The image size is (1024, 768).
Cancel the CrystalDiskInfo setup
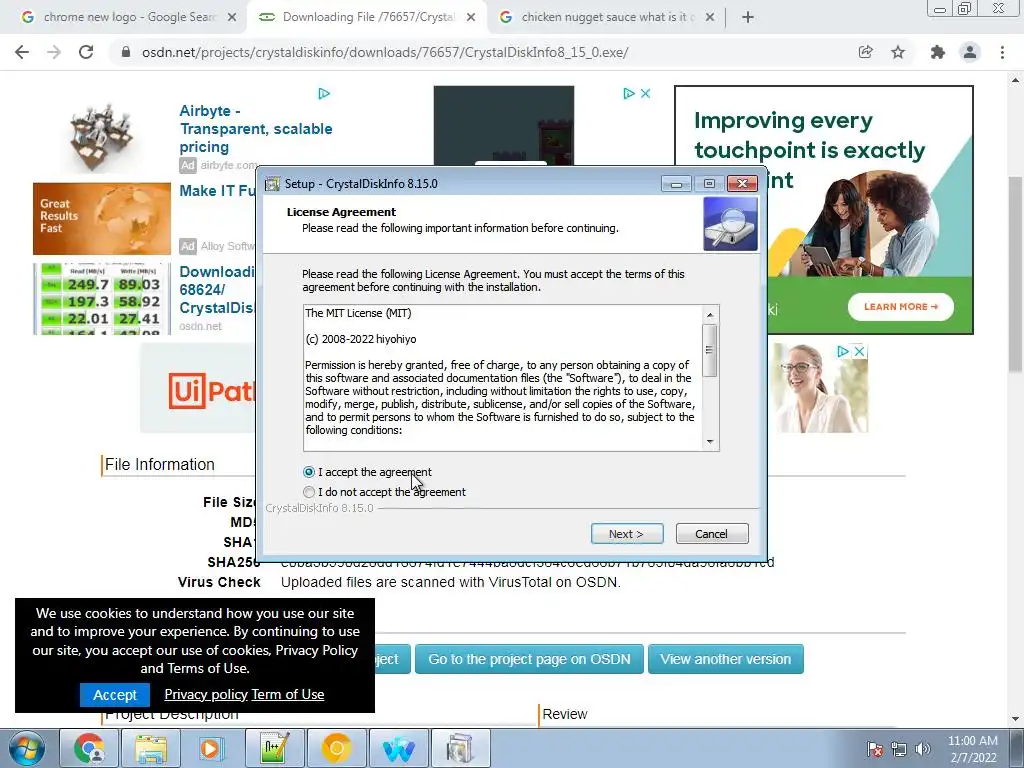[712, 534]
